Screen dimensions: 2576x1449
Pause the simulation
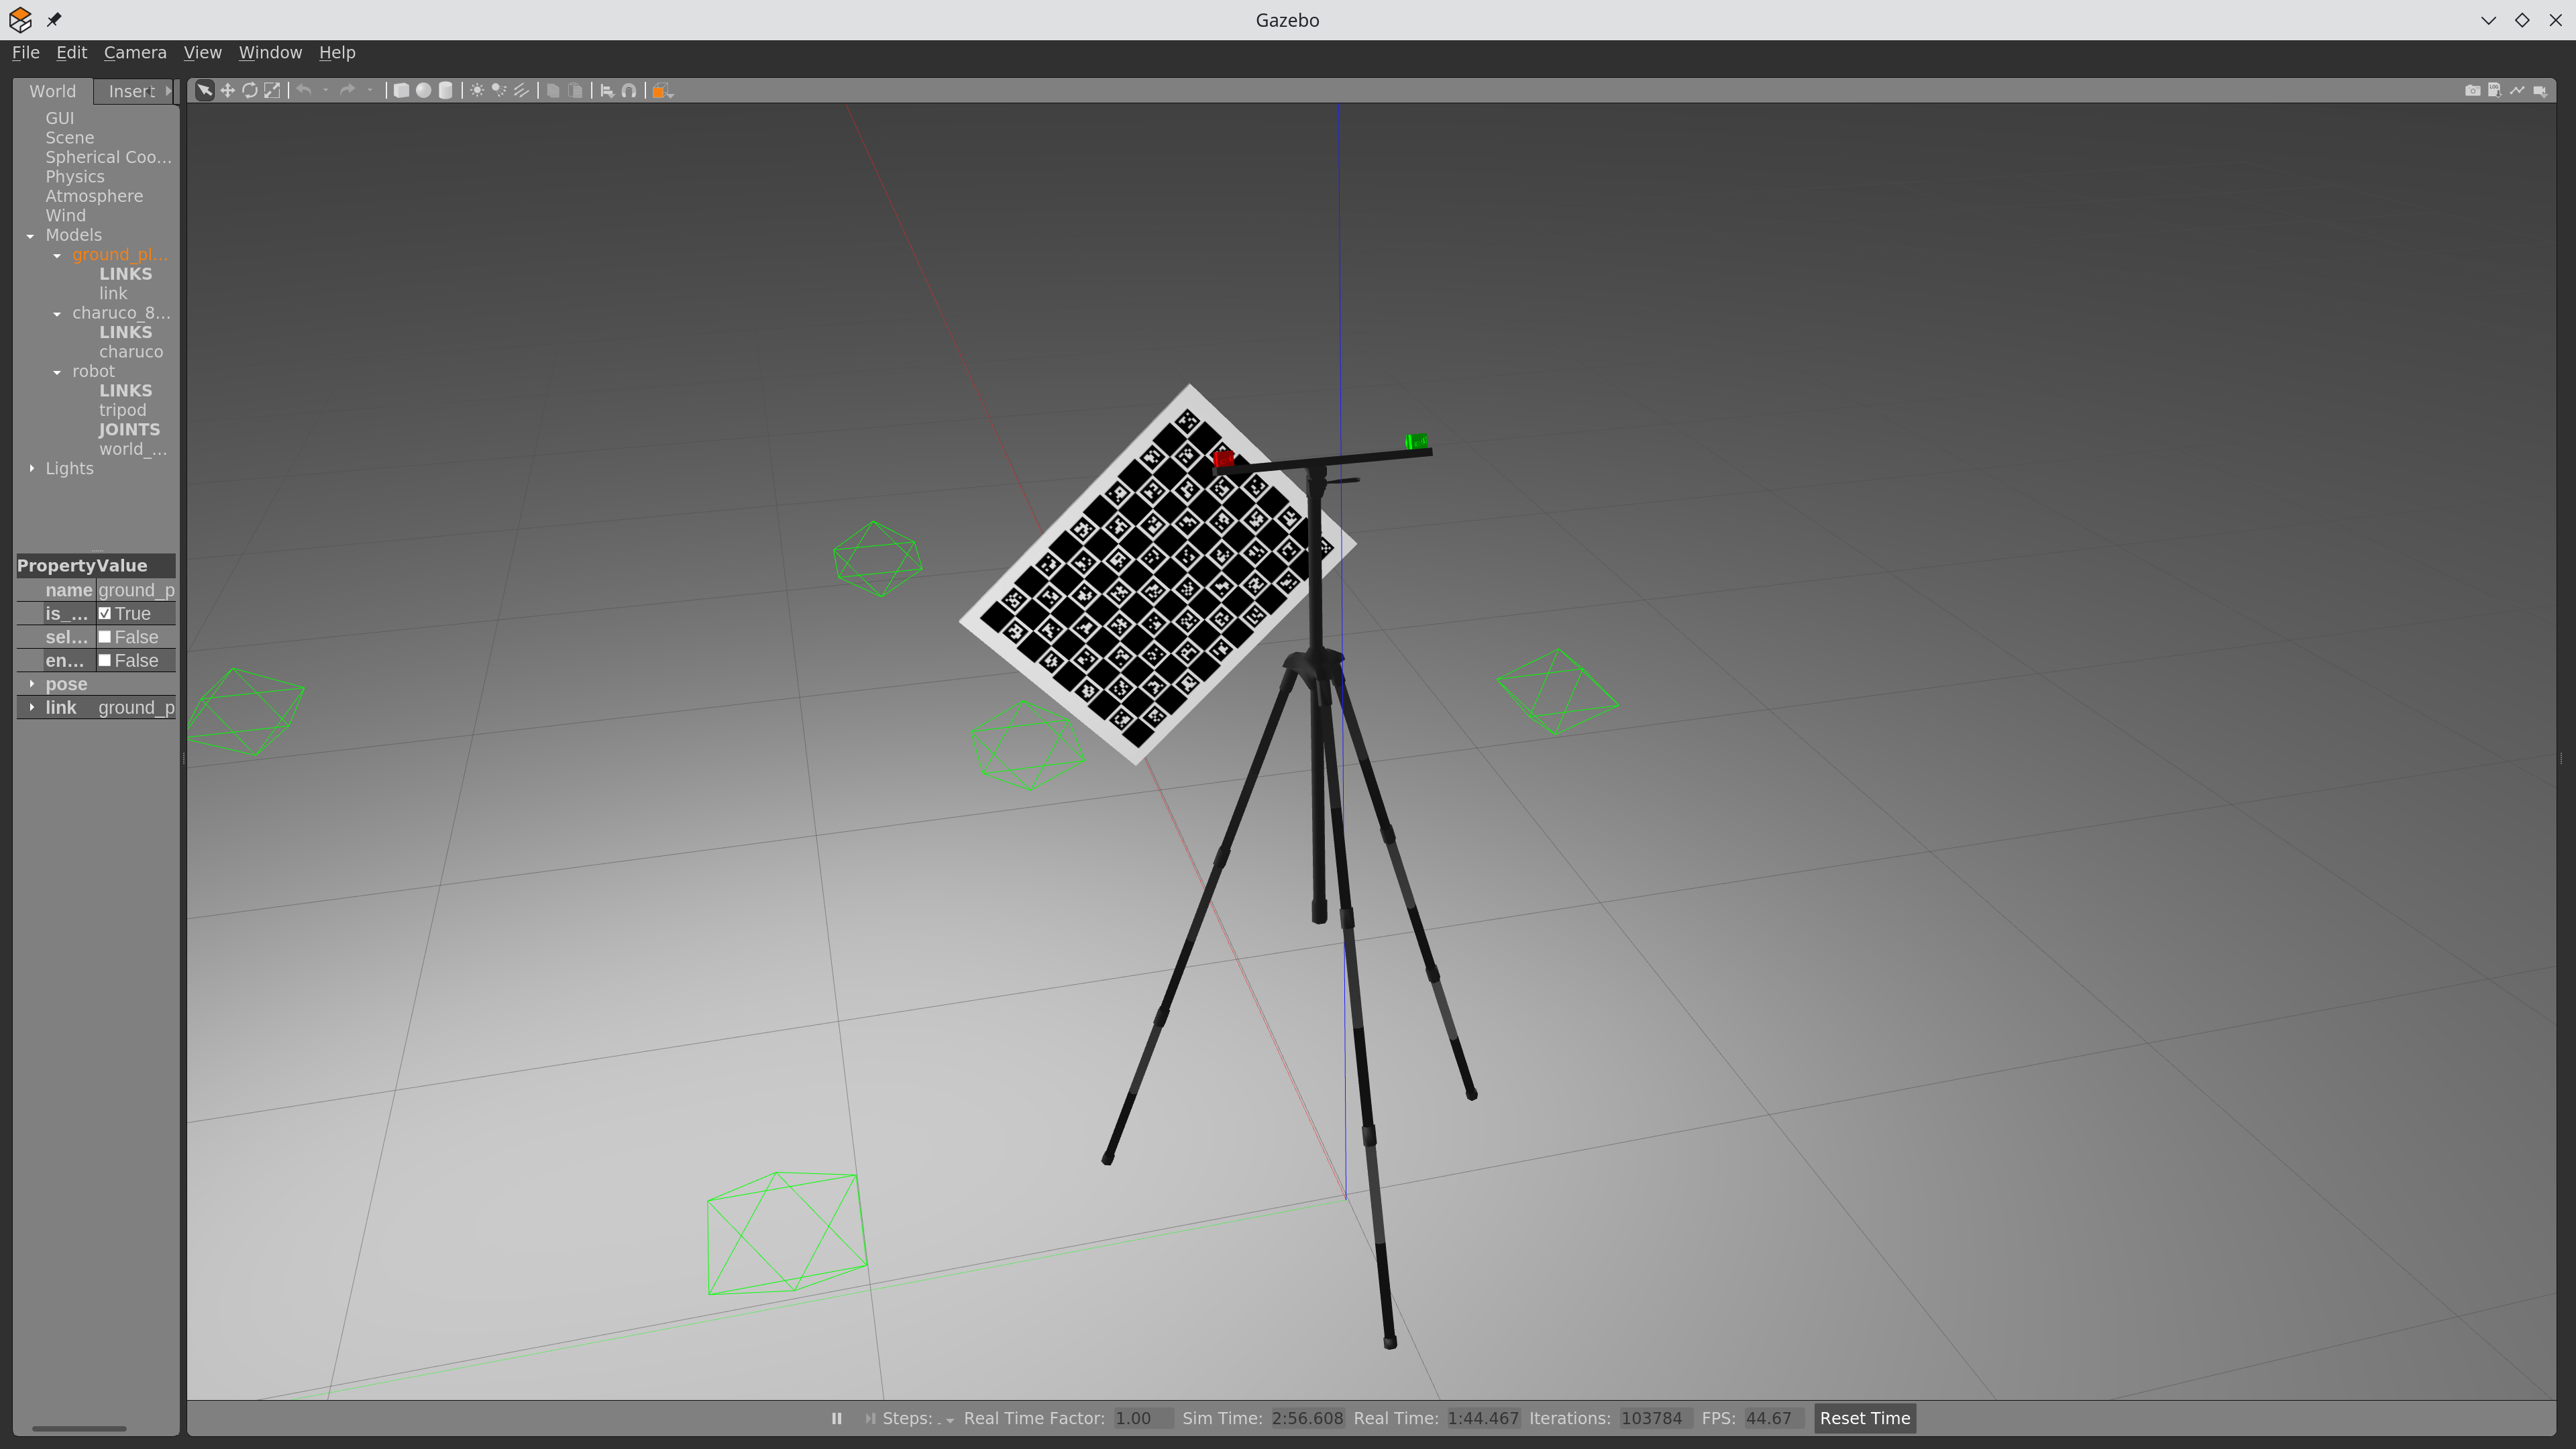(x=836, y=1418)
